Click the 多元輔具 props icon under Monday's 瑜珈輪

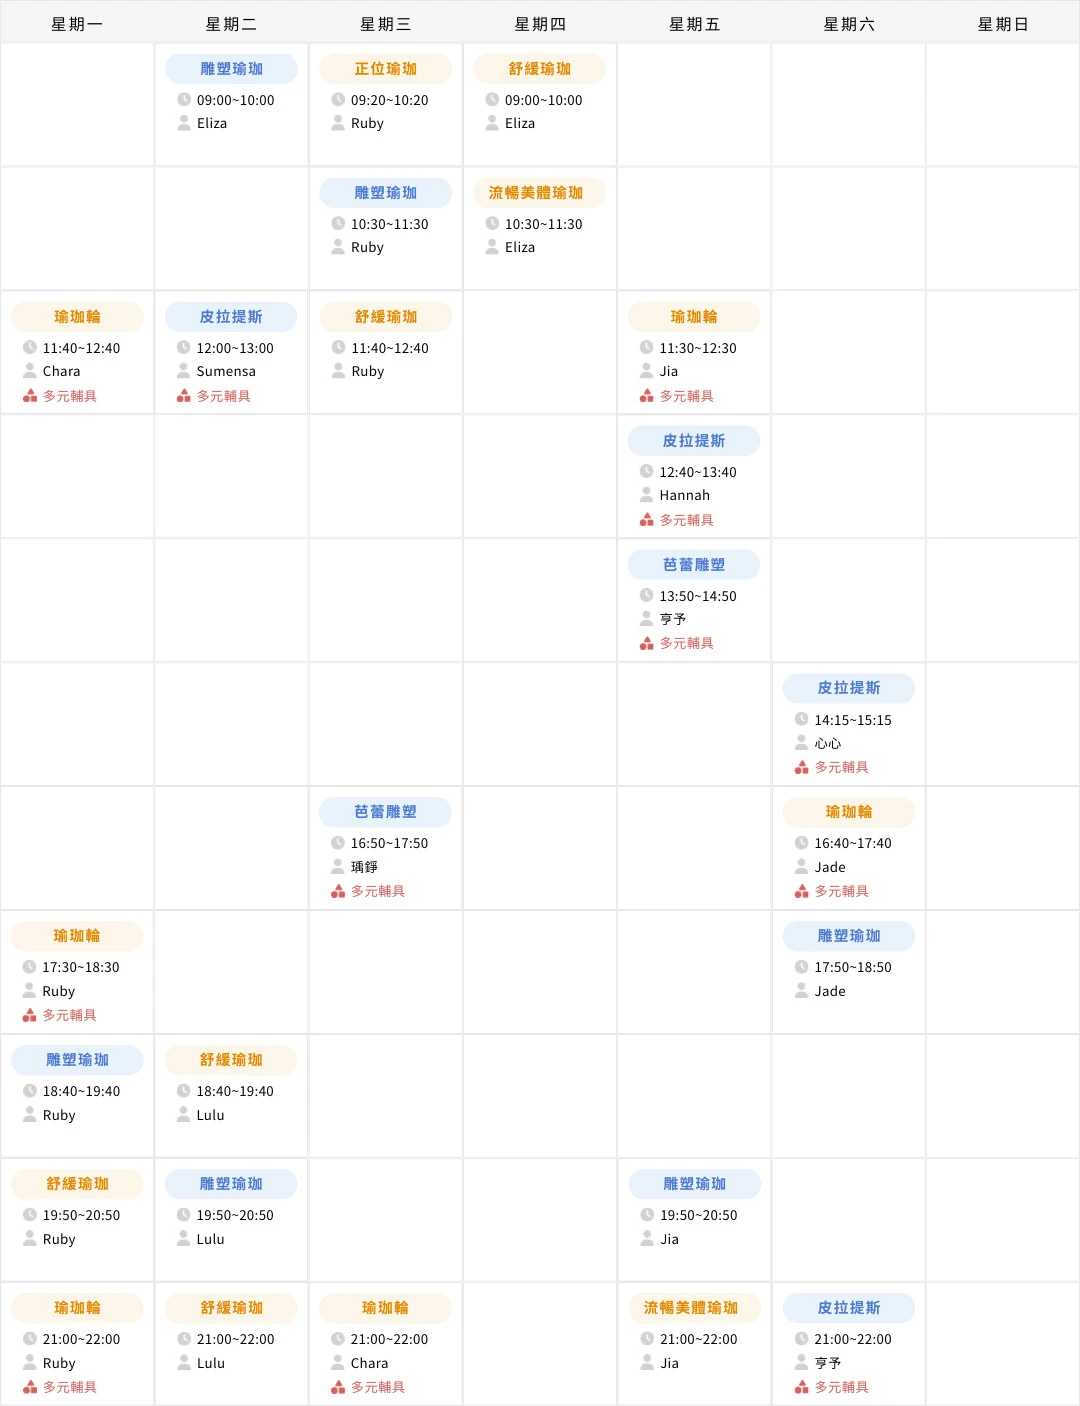29,395
